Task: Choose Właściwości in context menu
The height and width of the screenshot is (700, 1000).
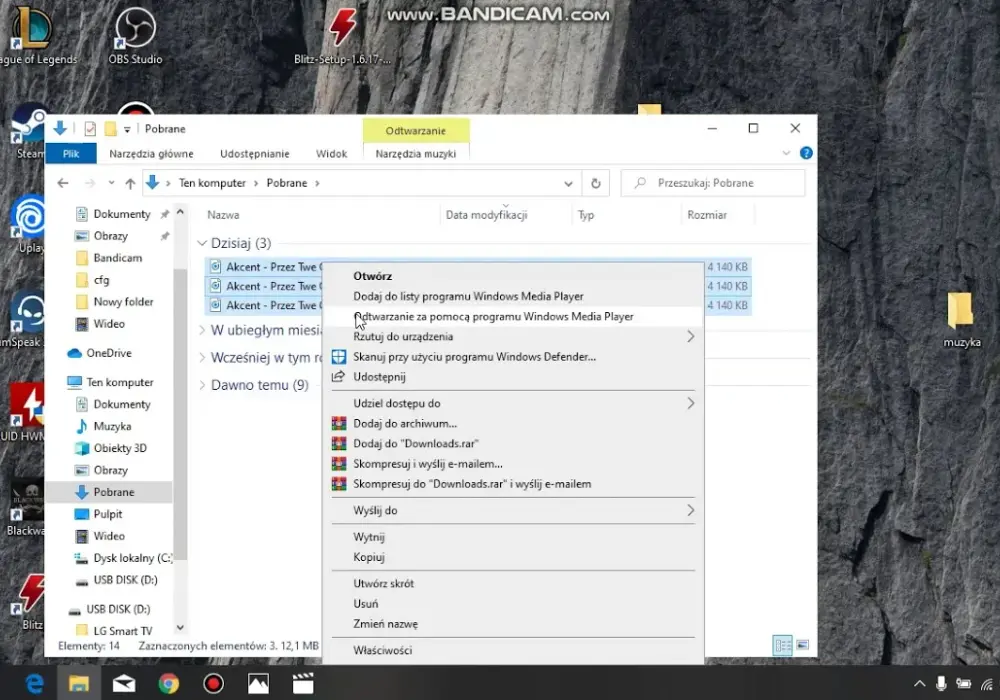Action: pos(513,650)
